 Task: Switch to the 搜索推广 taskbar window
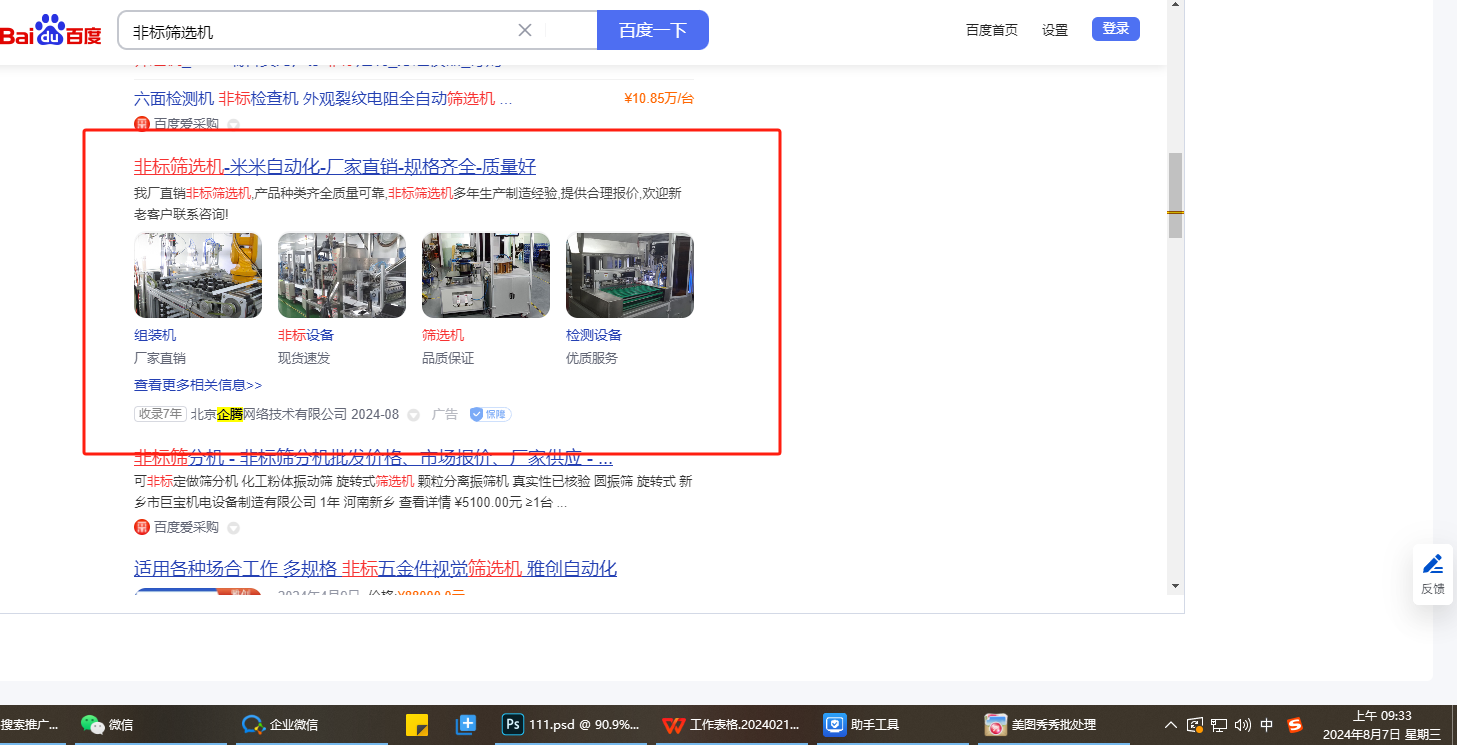click(x=32, y=725)
